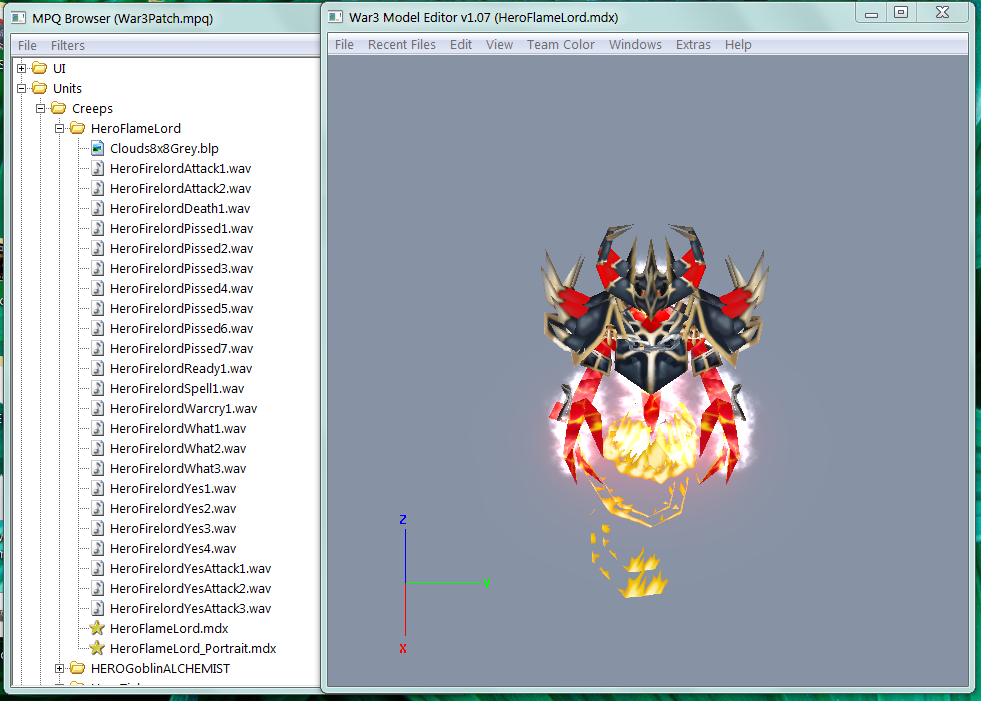
Task: Click the Creeps folder icon
Action: pyautogui.click(x=59, y=108)
